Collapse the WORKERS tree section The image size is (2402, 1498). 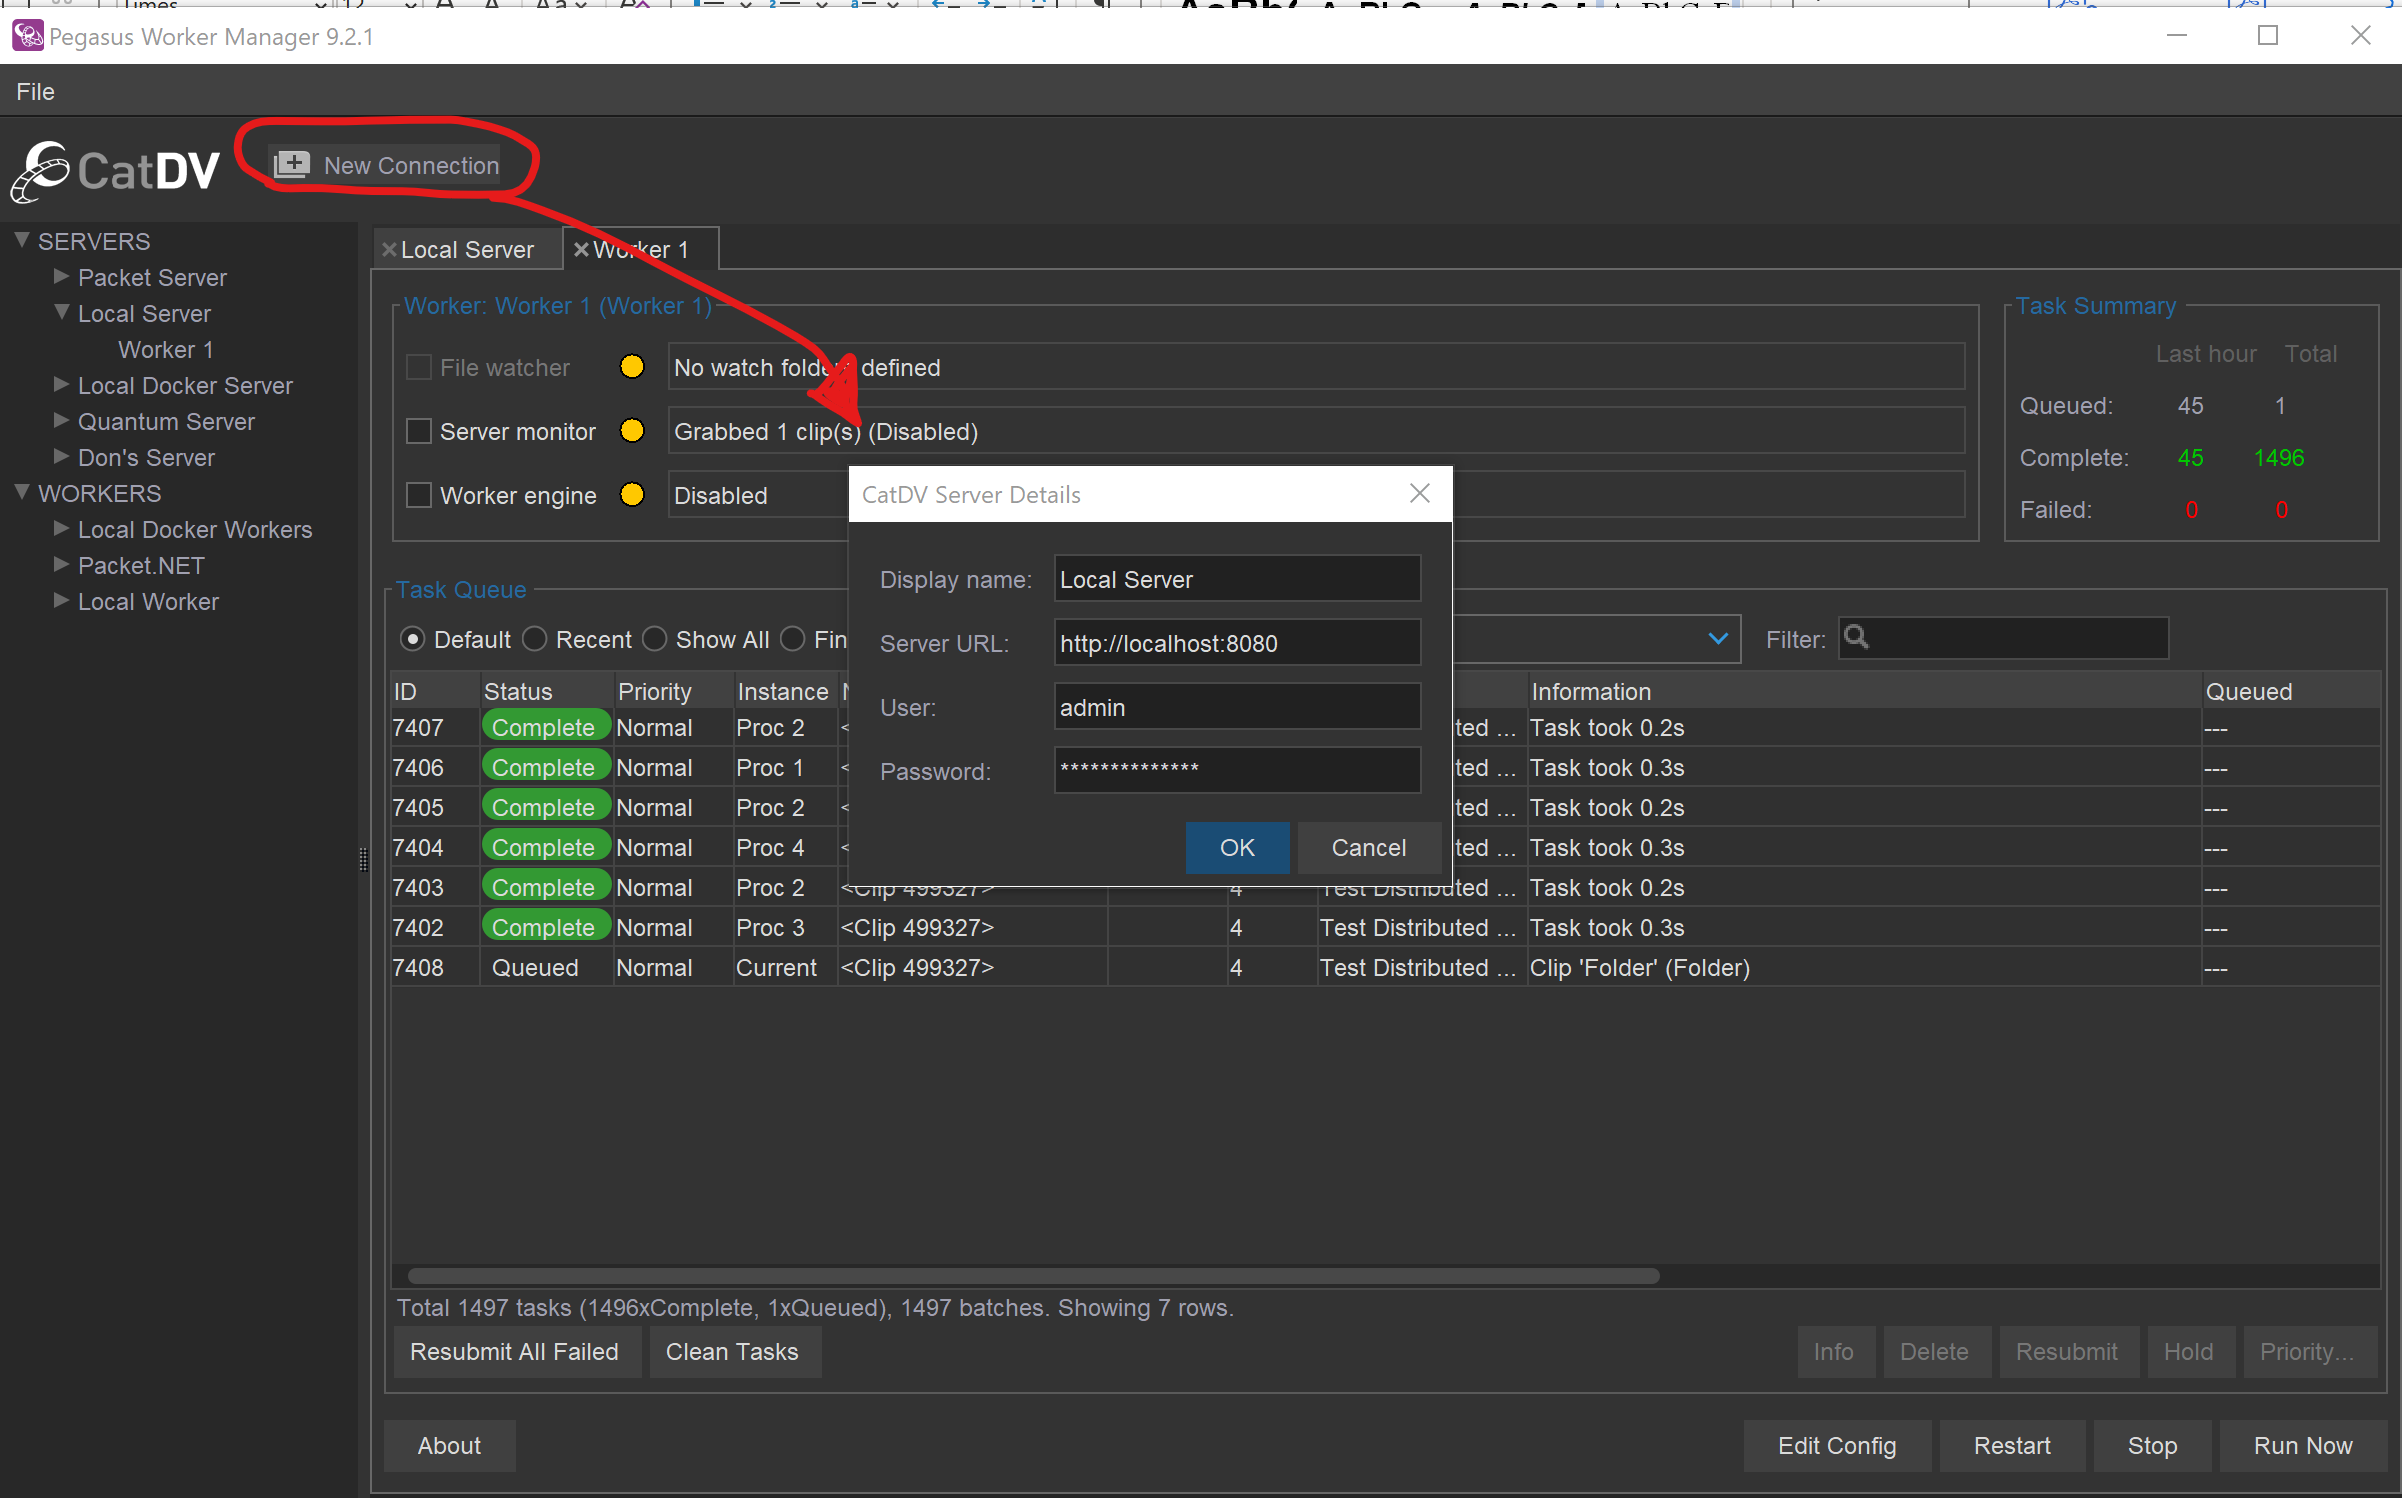tap(22, 492)
